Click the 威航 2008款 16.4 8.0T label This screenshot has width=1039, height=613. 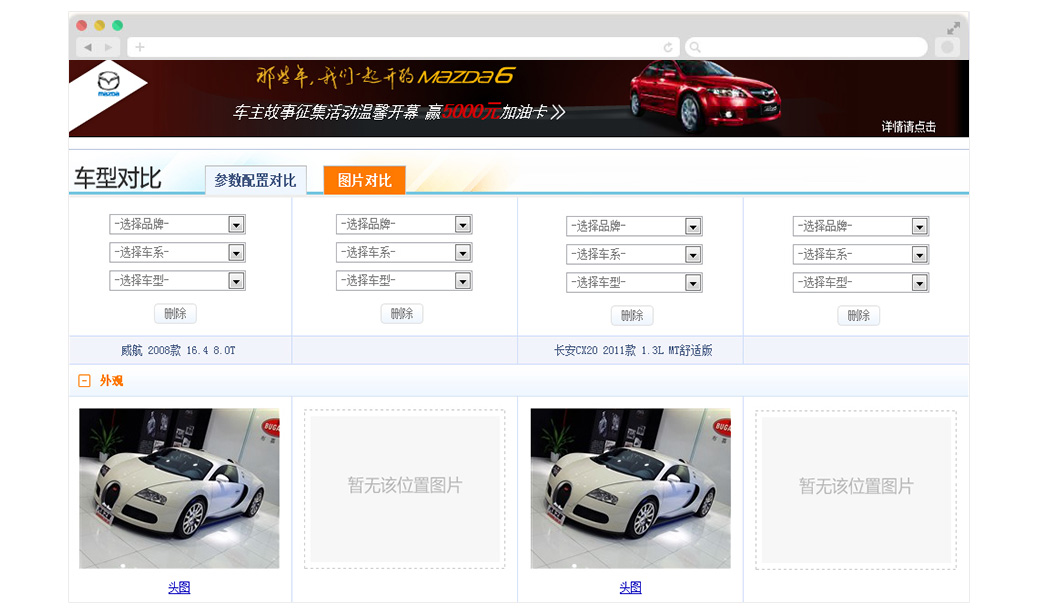coord(178,351)
